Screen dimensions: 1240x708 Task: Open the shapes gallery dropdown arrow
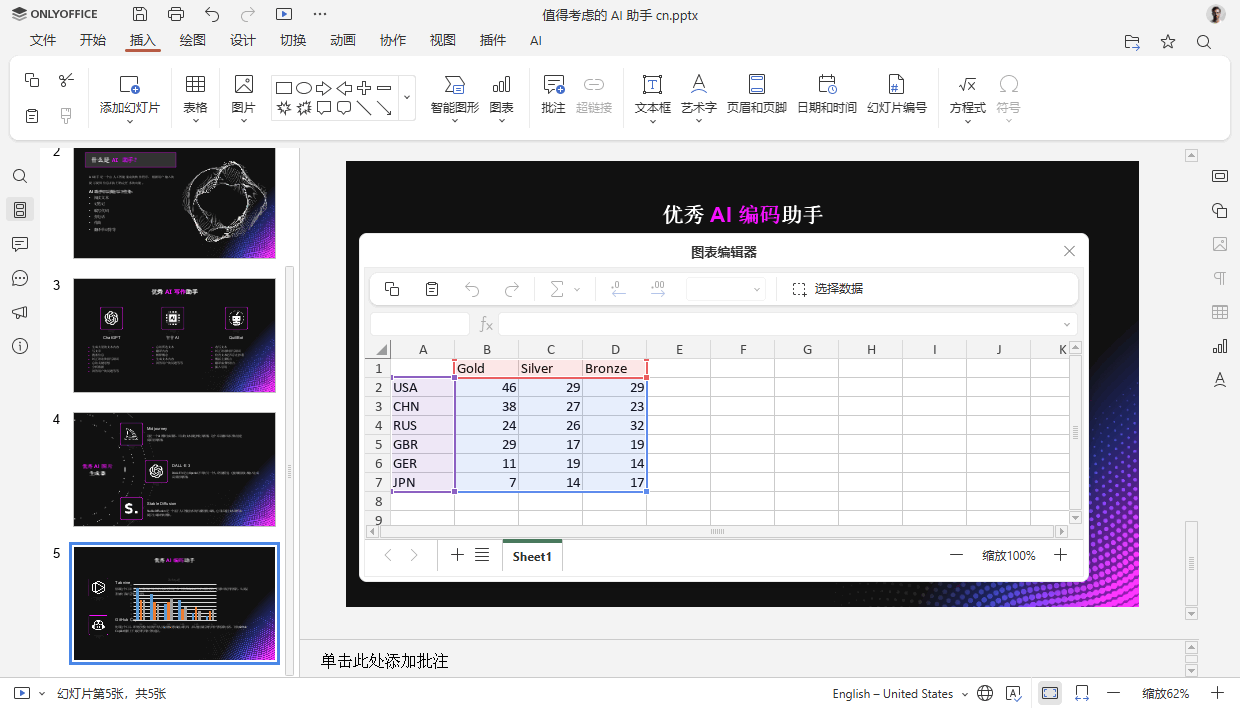tap(407, 97)
